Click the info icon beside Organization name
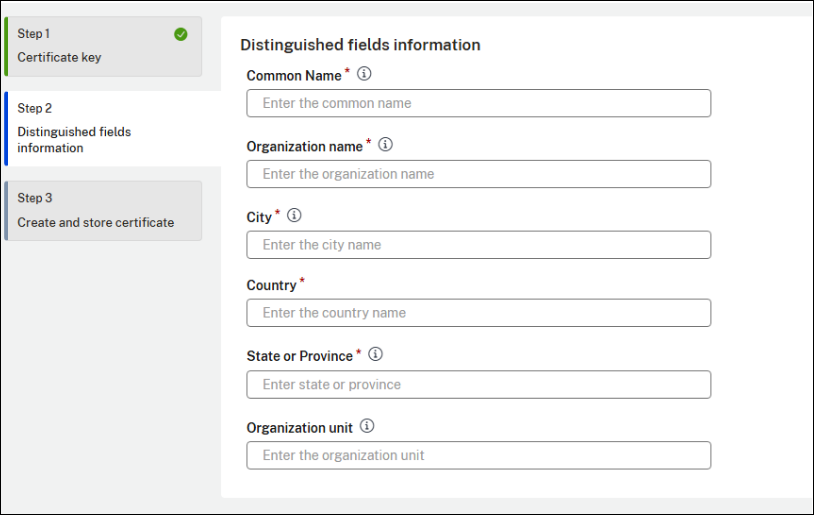Screen dimensions: 814x515 pos(386,145)
